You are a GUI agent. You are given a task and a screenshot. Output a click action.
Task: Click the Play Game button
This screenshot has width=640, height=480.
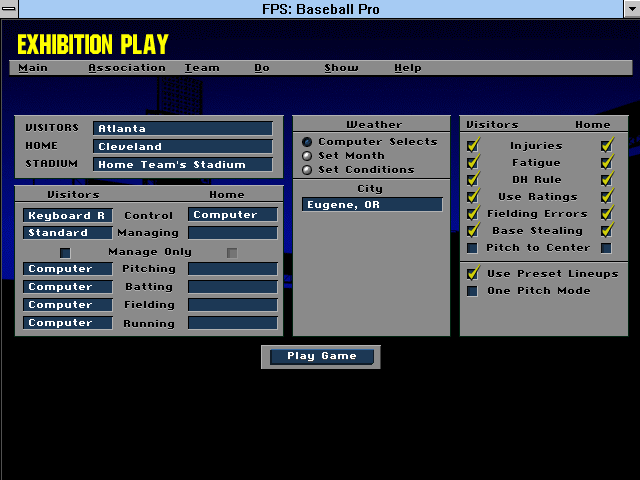coord(320,357)
